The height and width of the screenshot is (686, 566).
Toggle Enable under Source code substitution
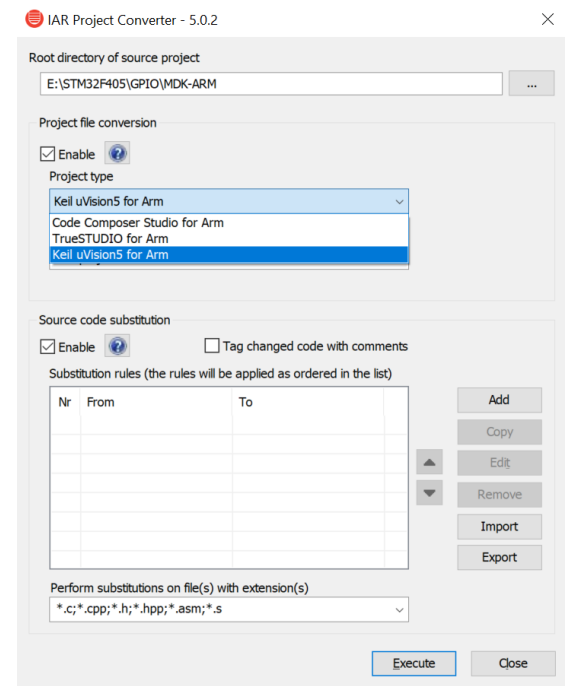47,347
